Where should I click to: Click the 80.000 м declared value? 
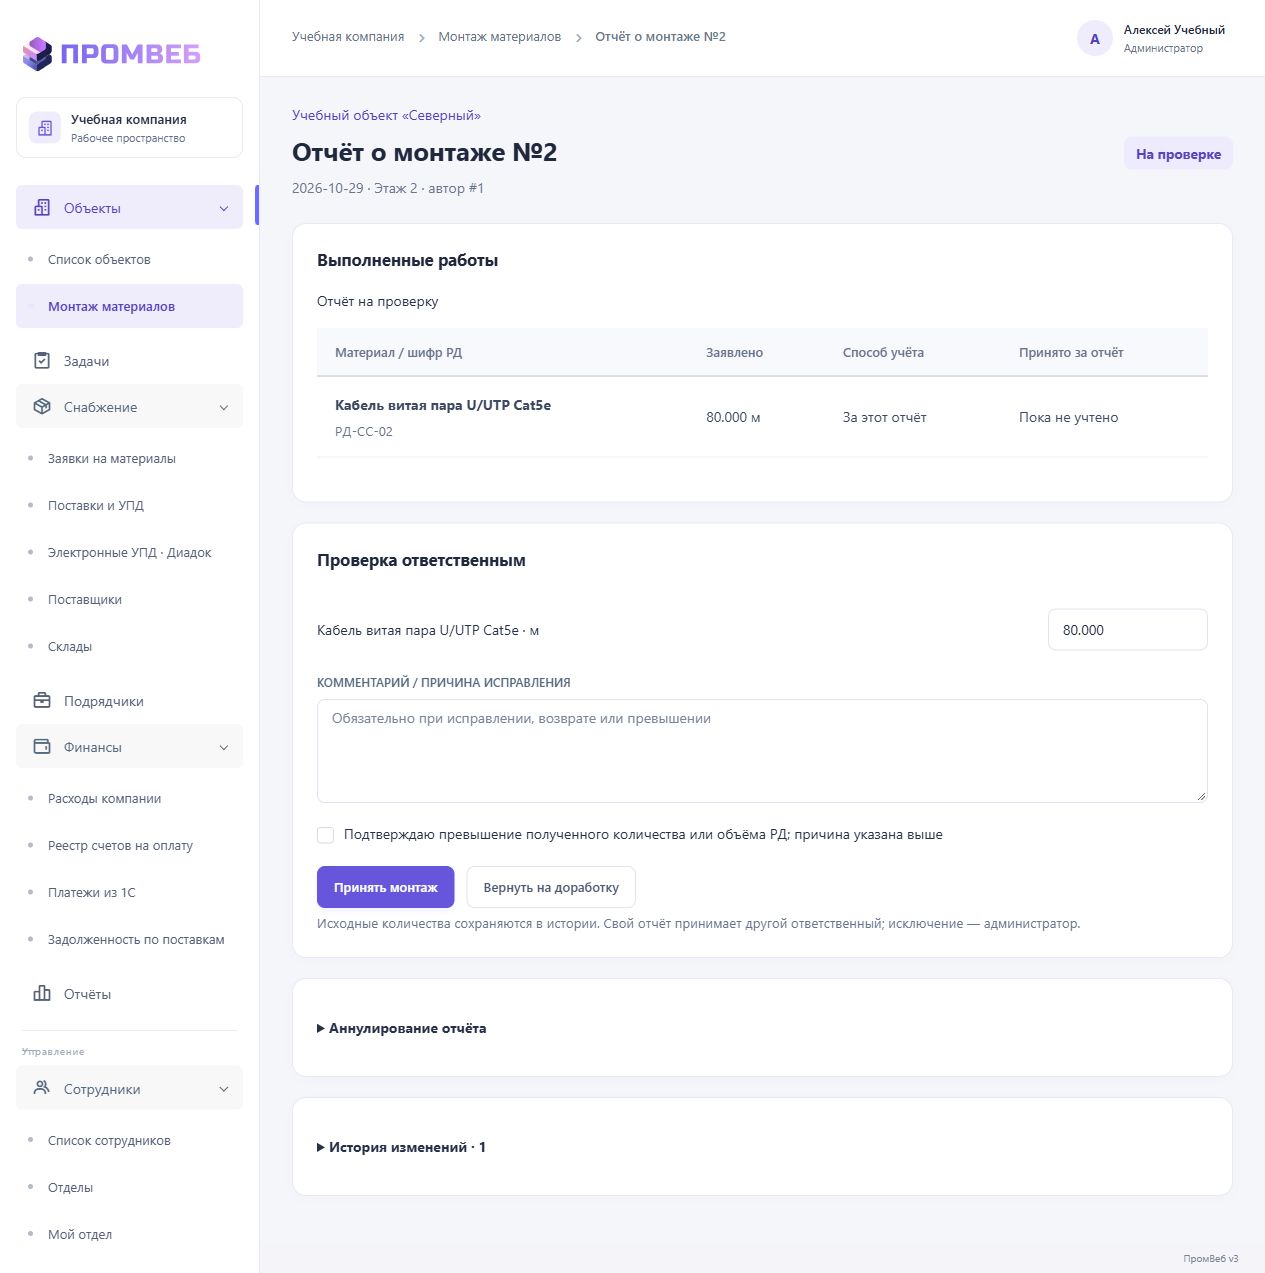tap(733, 417)
